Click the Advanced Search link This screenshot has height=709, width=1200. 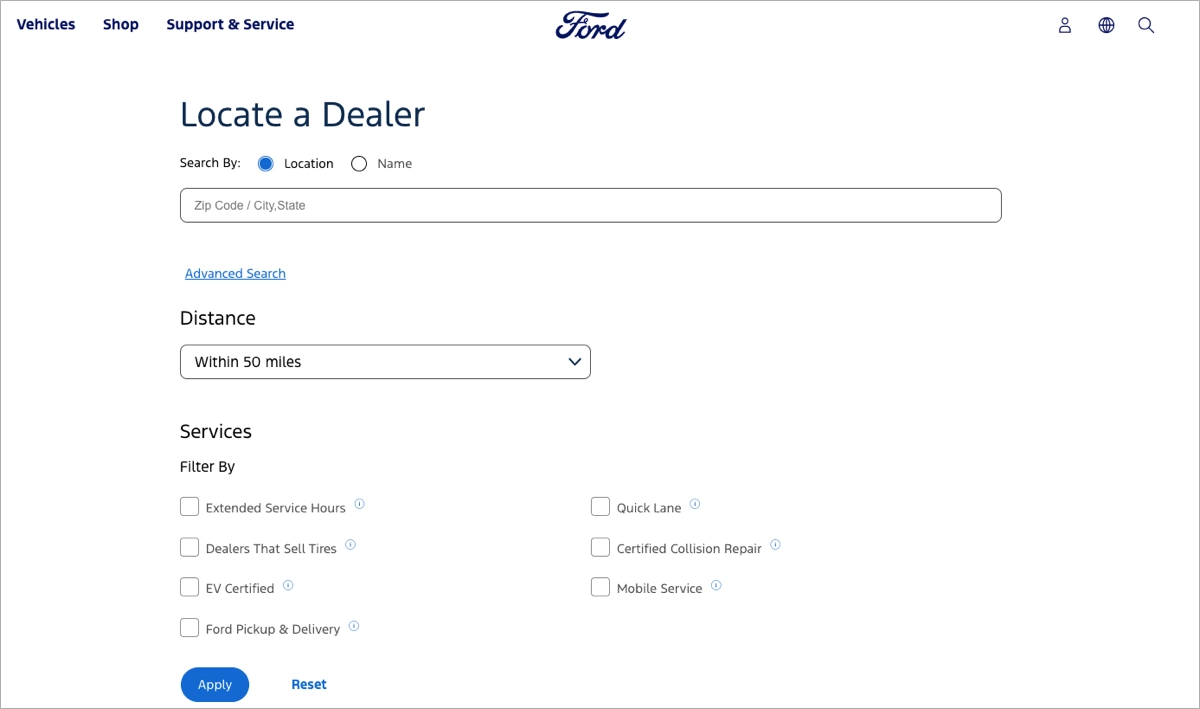pos(235,274)
